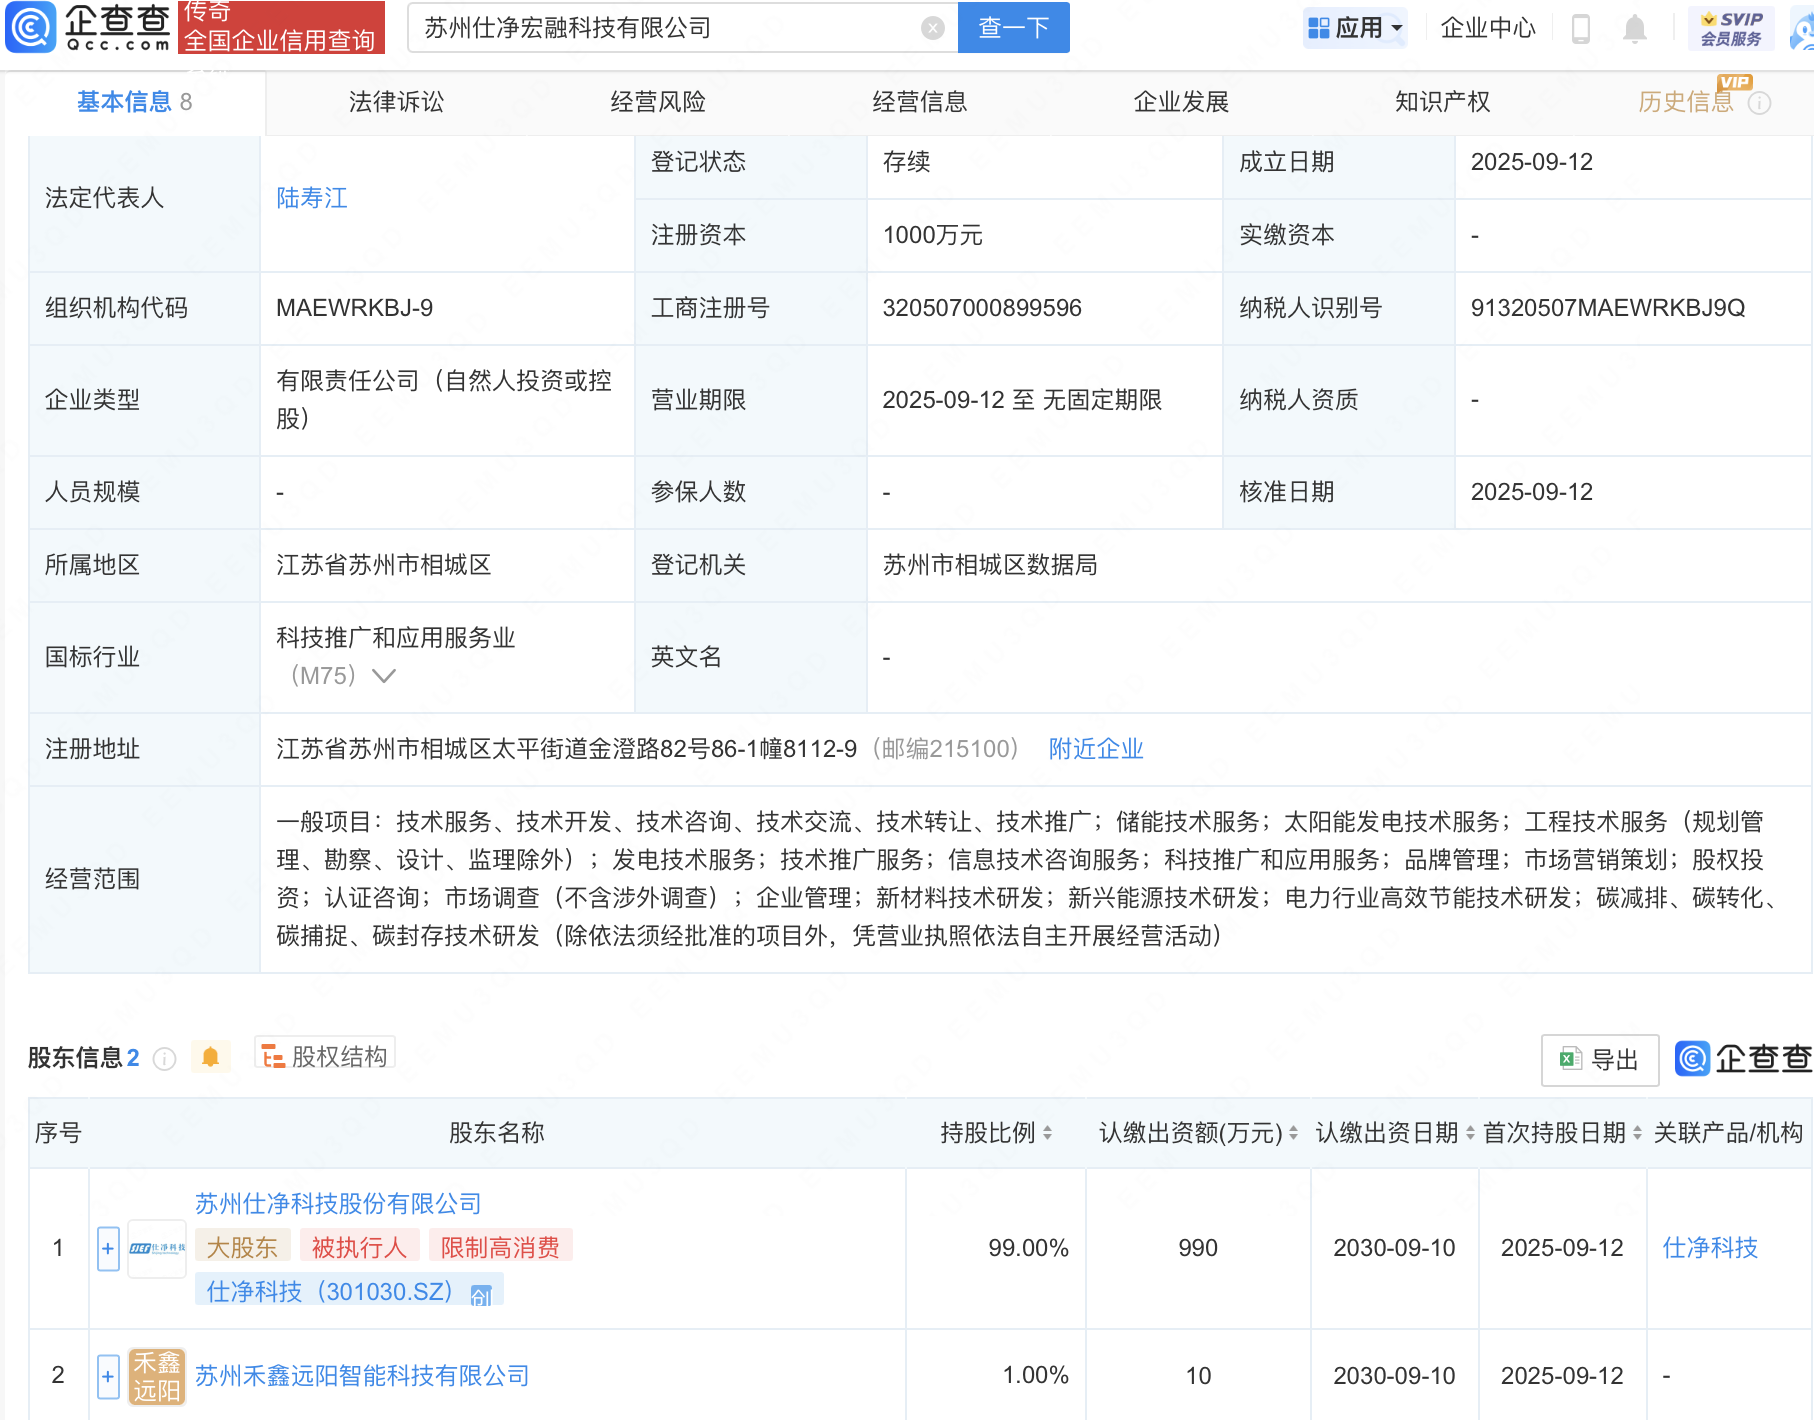This screenshot has height=1420, width=1814.
Task: Open legal representative 陆寿江 link
Action: pyautogui.click(x=312, y=198)
